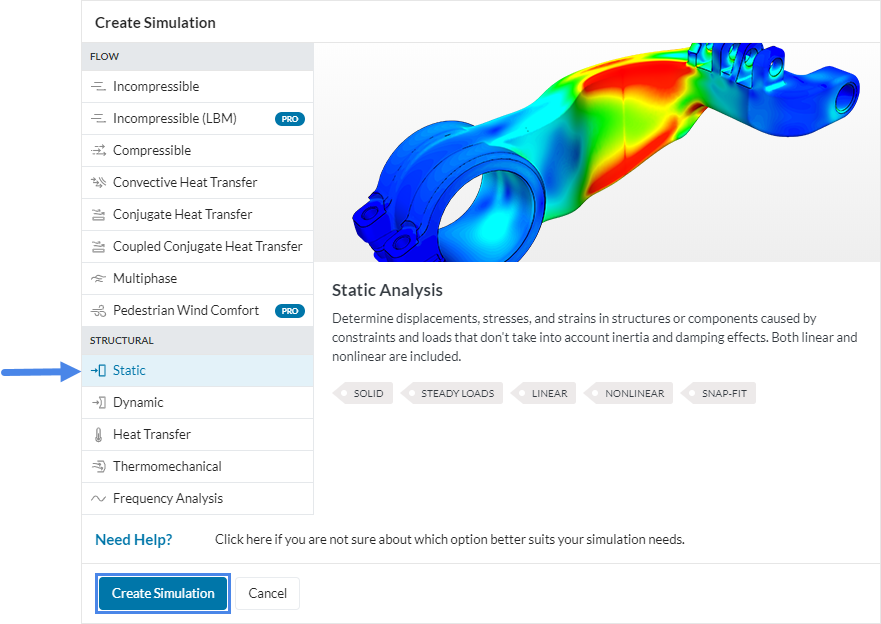Cancel the simulation creation dialog
The width and height of the screenshot is (881, 624).
[267, 593]
